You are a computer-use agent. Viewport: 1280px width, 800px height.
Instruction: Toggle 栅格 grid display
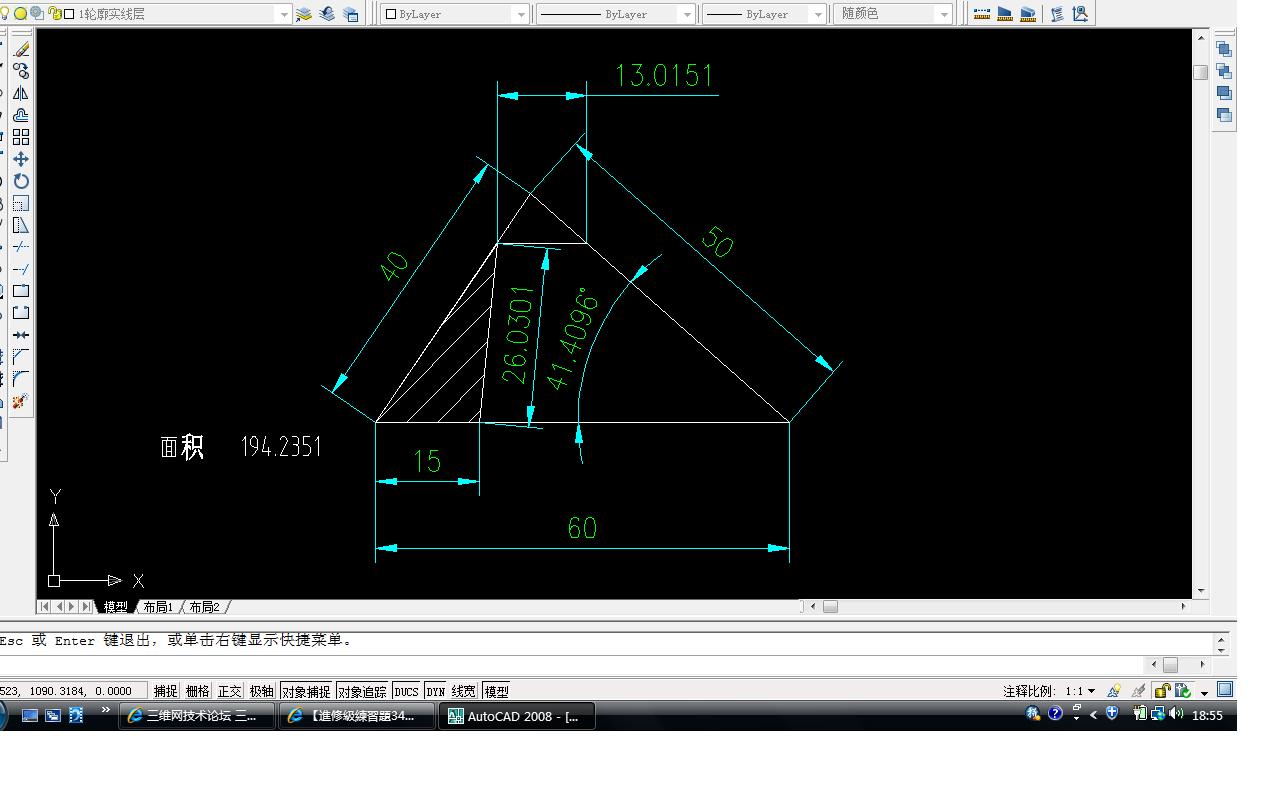pyautogui.click(x=198, y=691)
